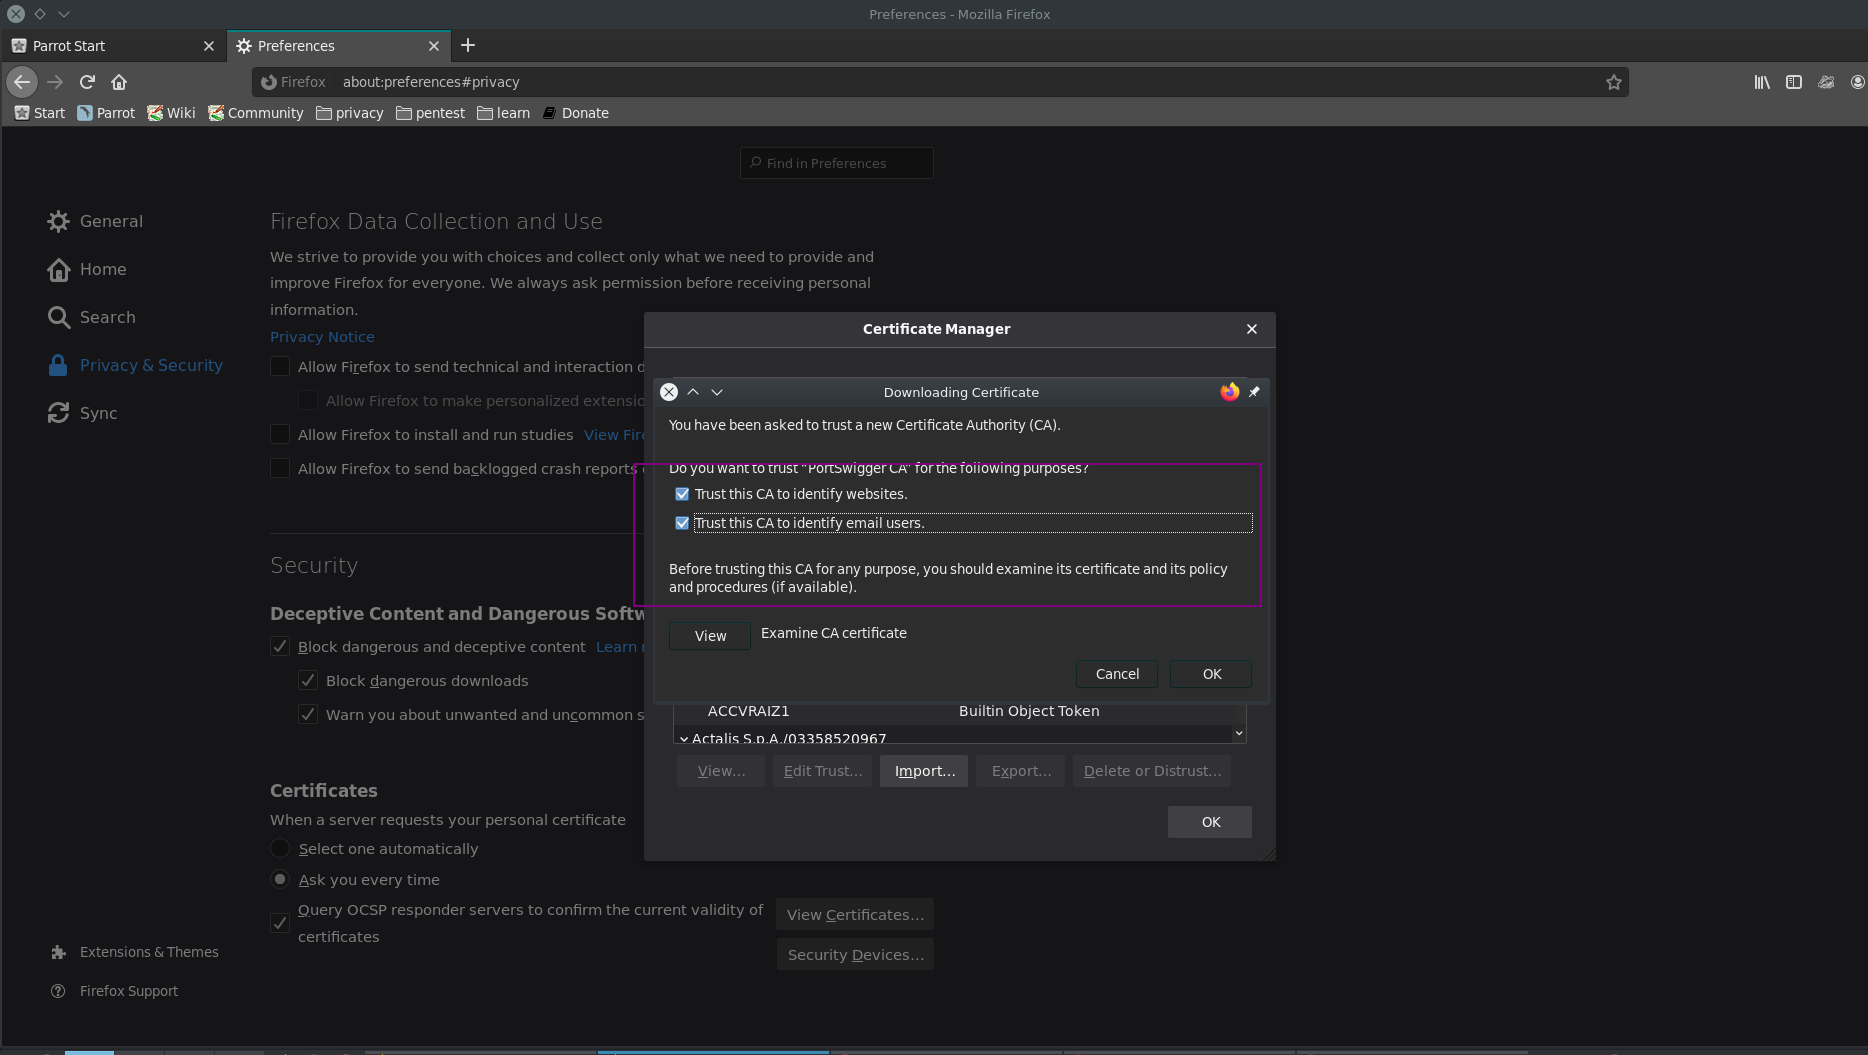Screen dimensions: 1868x1055
Task: Open the Privacy Notice link
Action: pos(322,337)
